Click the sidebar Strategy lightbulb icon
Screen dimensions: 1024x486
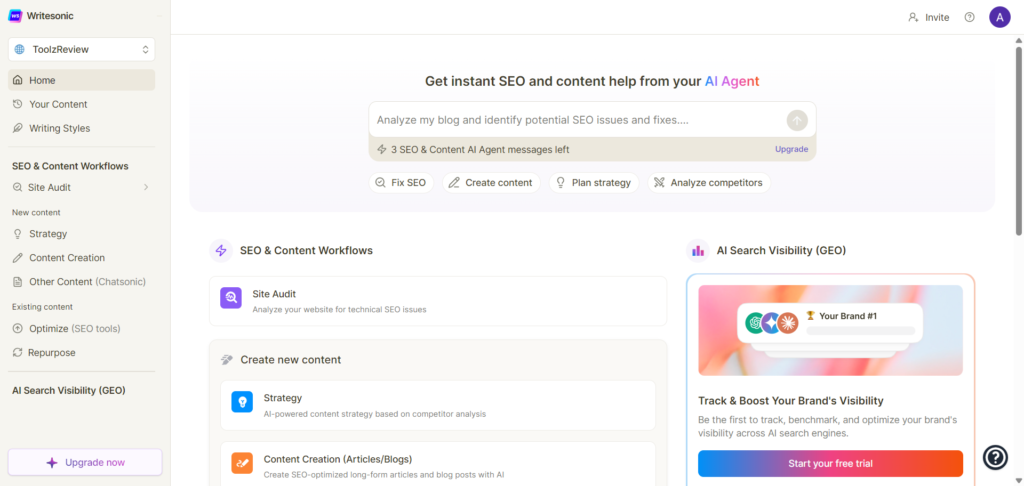(x=18, y=234)
